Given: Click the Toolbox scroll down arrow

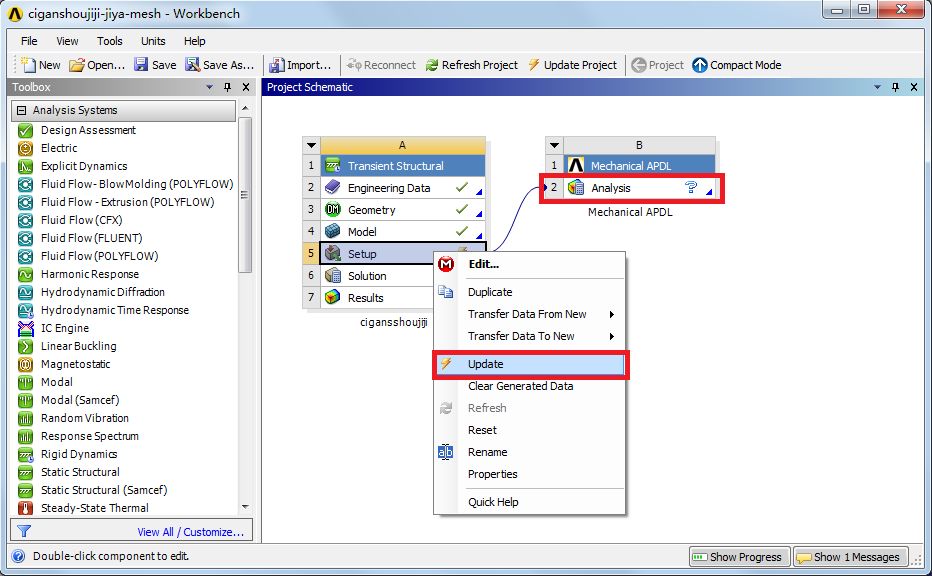Looking at the screenshot, I should click(245, 507).
